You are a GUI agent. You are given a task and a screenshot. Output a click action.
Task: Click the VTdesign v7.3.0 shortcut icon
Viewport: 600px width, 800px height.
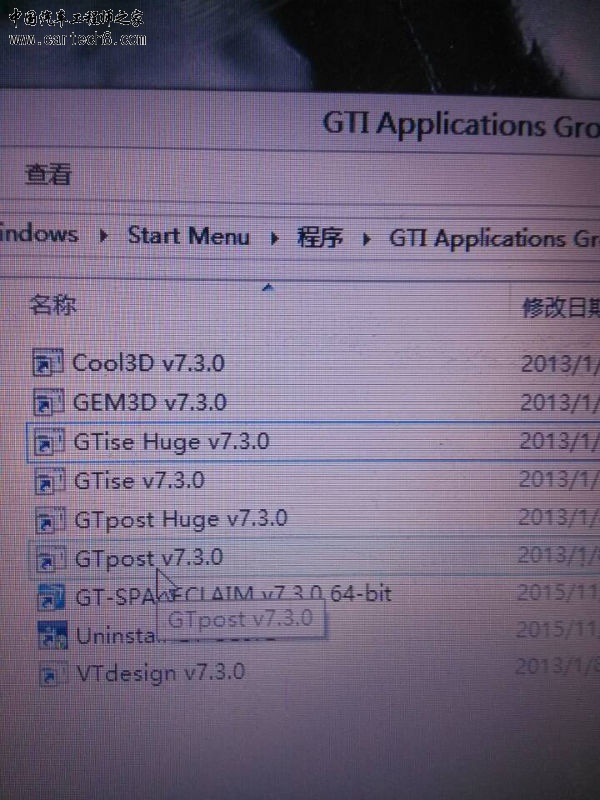[54, 673]
